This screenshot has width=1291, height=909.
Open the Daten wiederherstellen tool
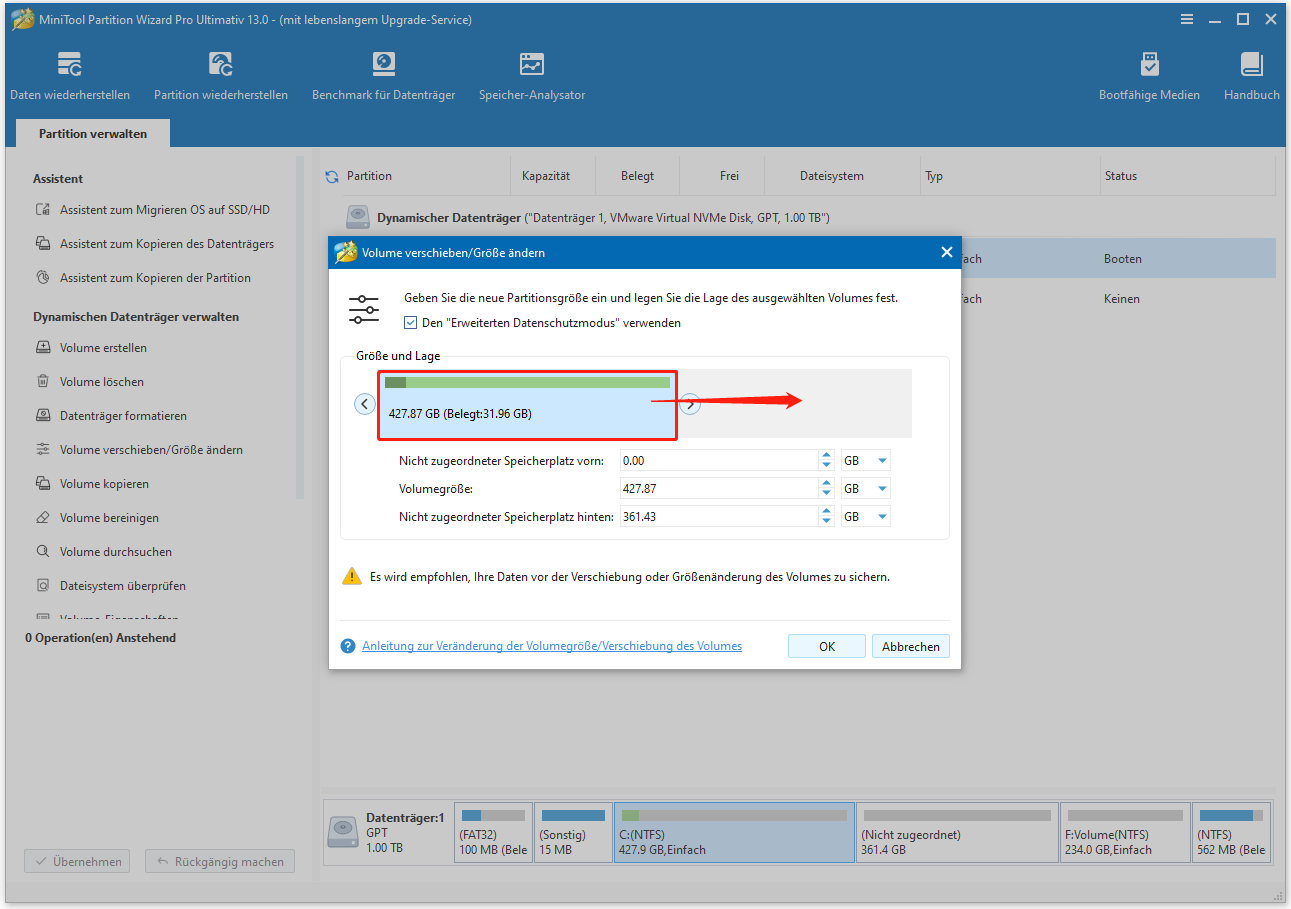[70, 75]
